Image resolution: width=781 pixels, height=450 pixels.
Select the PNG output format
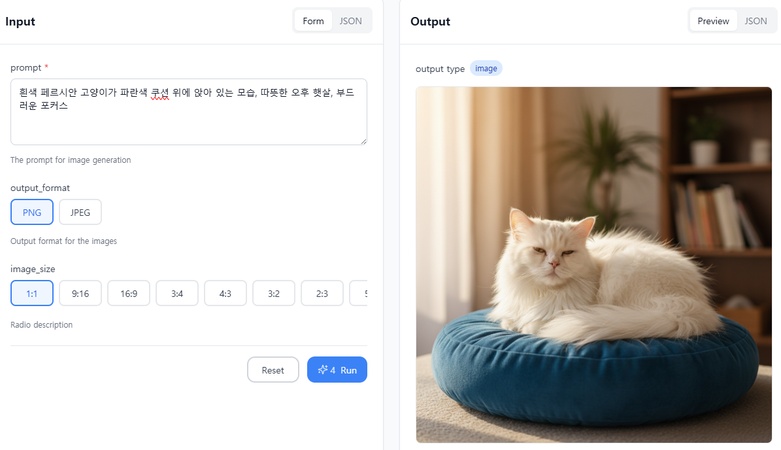(32, 212)
